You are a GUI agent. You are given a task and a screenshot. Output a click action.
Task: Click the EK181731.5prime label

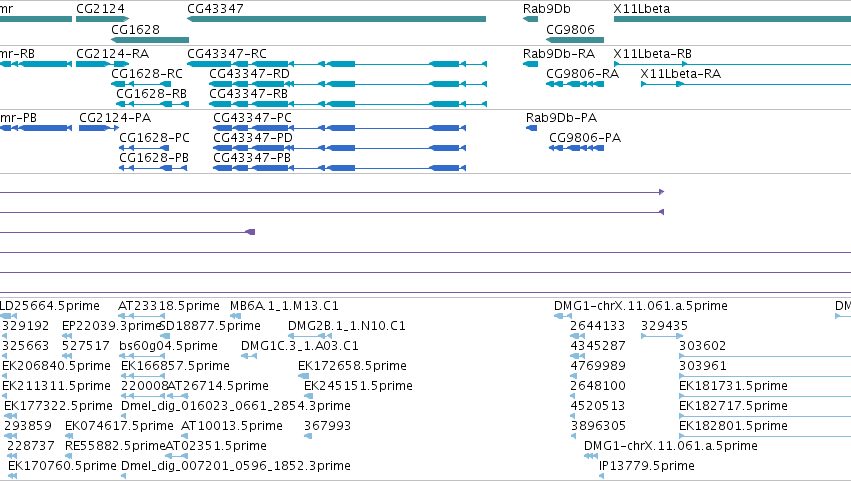(733, 386)
